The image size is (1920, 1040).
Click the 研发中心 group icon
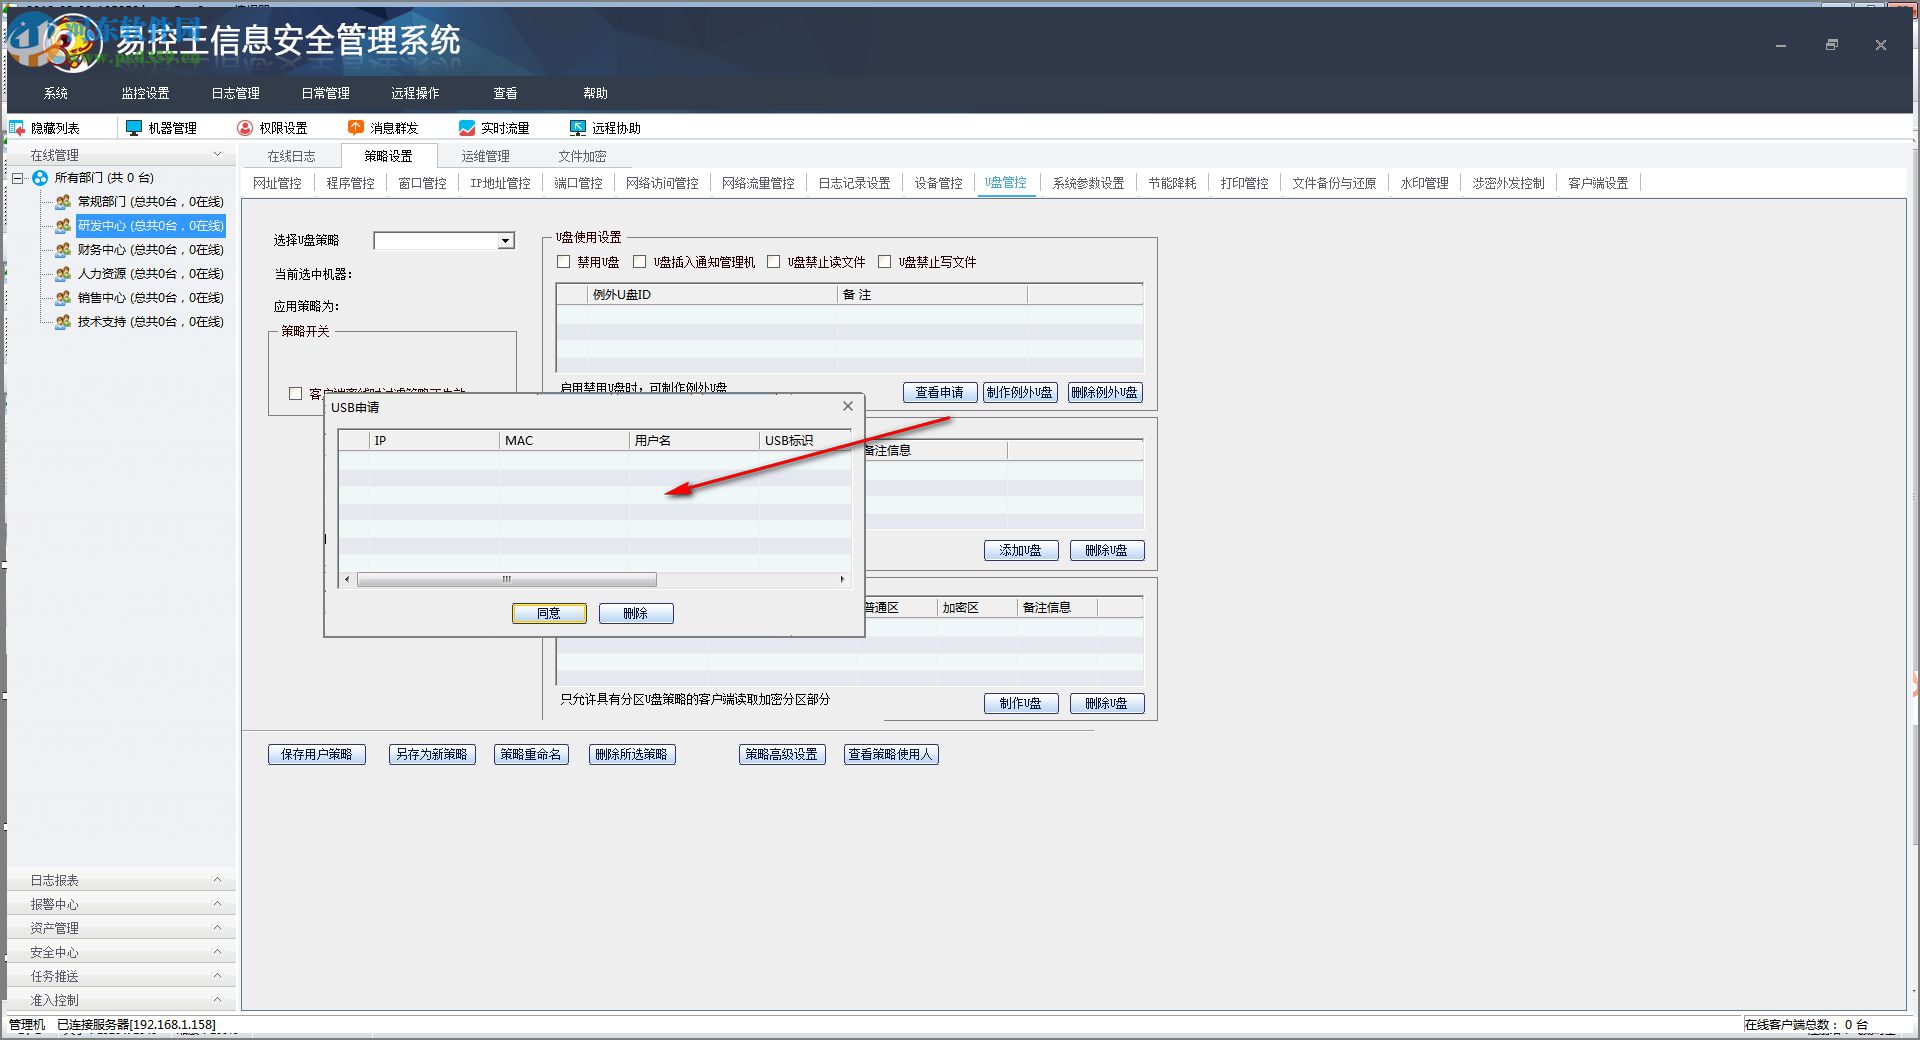coord(63,226)
